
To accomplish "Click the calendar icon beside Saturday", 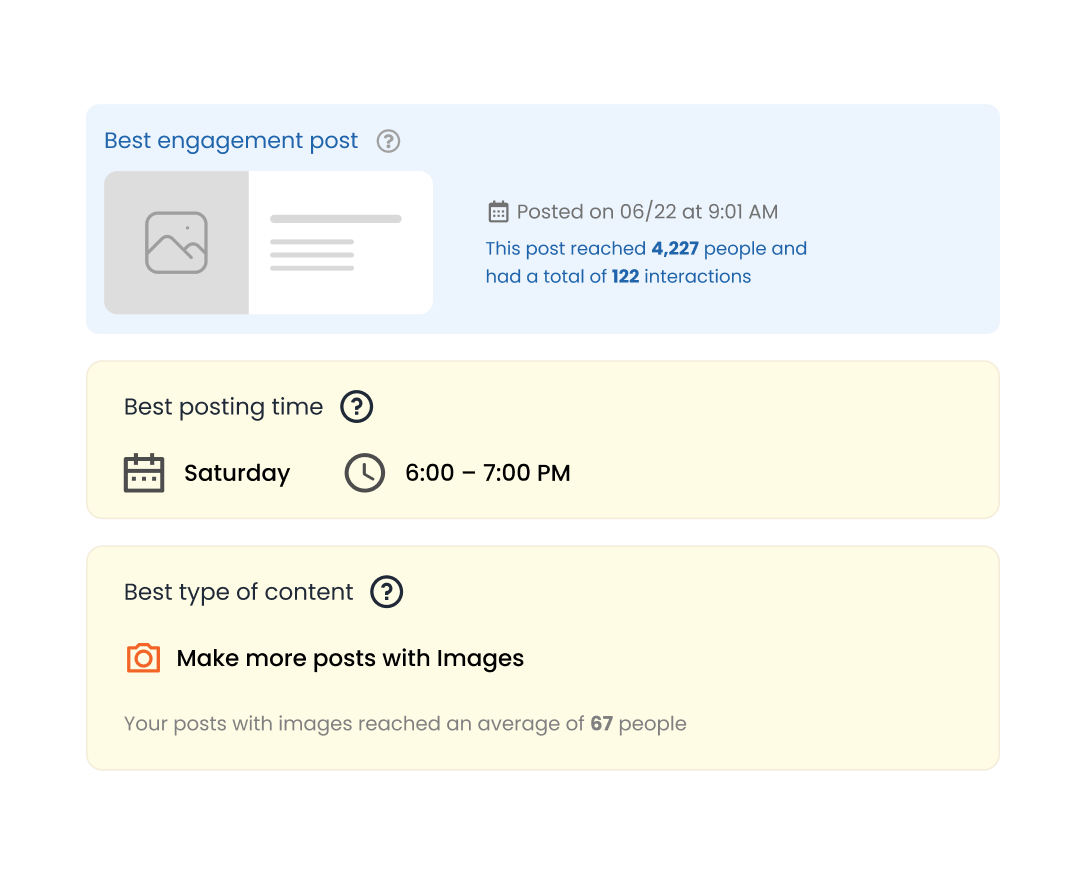I will (x=144, y=473).
